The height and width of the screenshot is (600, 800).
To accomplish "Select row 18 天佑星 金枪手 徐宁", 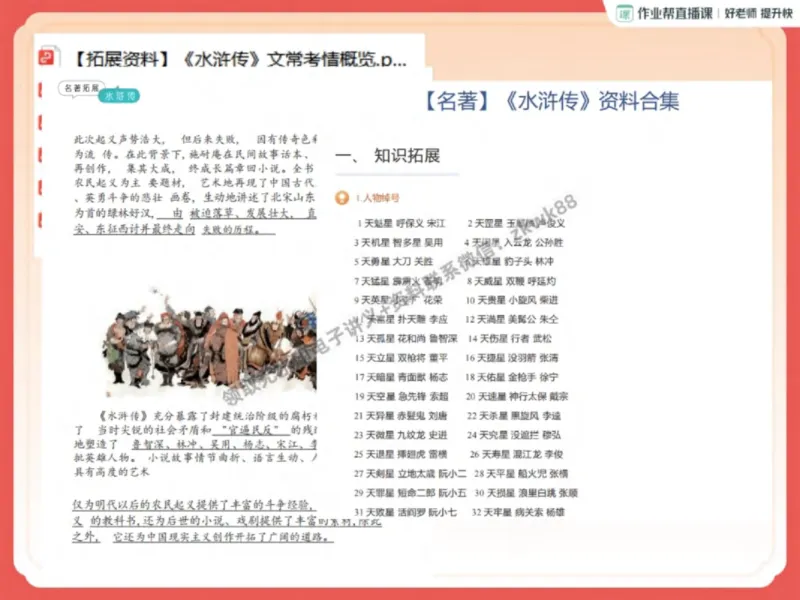I will (512, 378).
